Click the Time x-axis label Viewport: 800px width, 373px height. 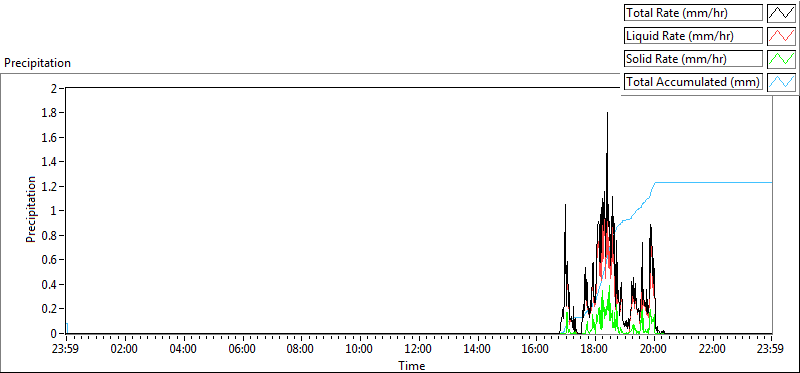pyautogui.click(x=412, y=365)
